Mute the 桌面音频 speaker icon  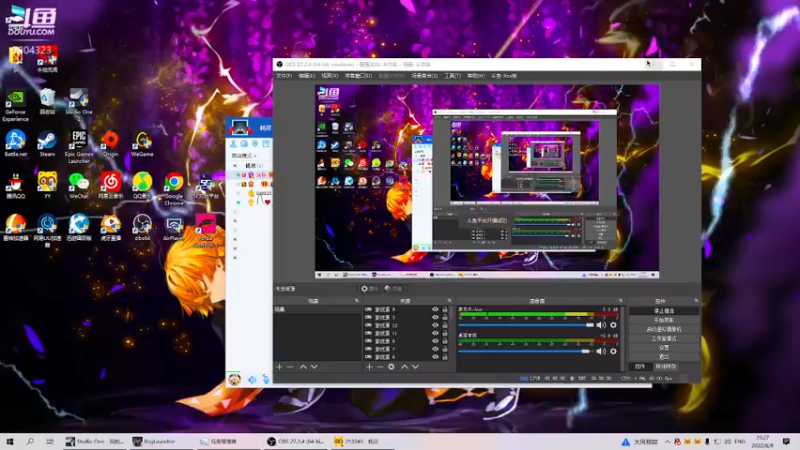(601, 351)
